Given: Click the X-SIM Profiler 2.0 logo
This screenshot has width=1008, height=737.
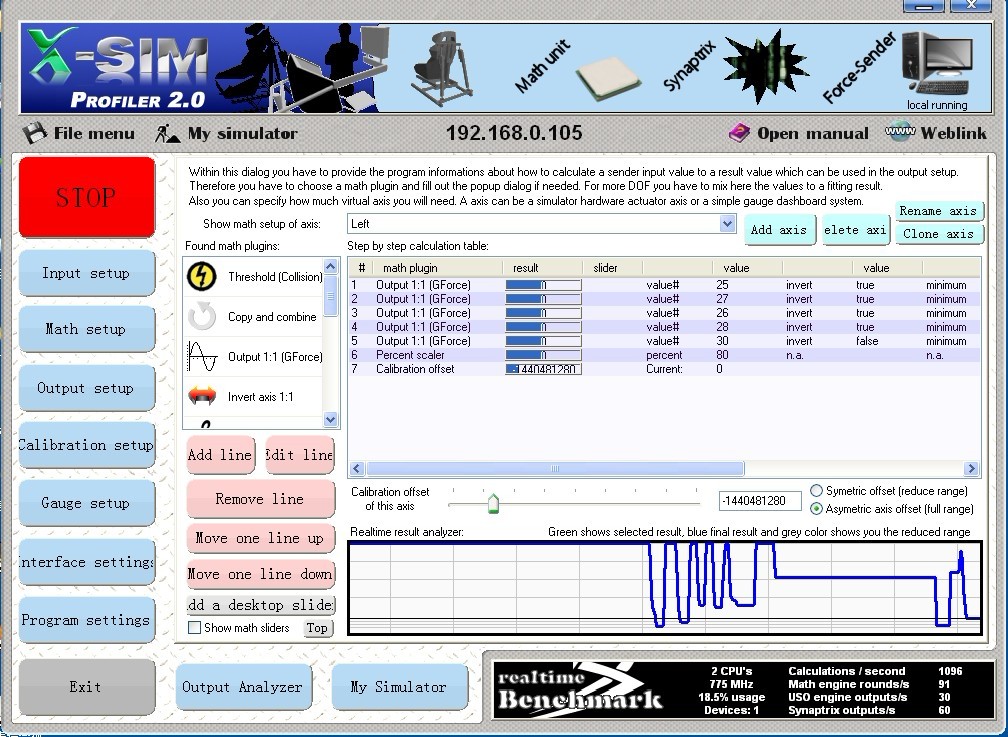Looking at the screenshot, I should click(x=120, y=69).
